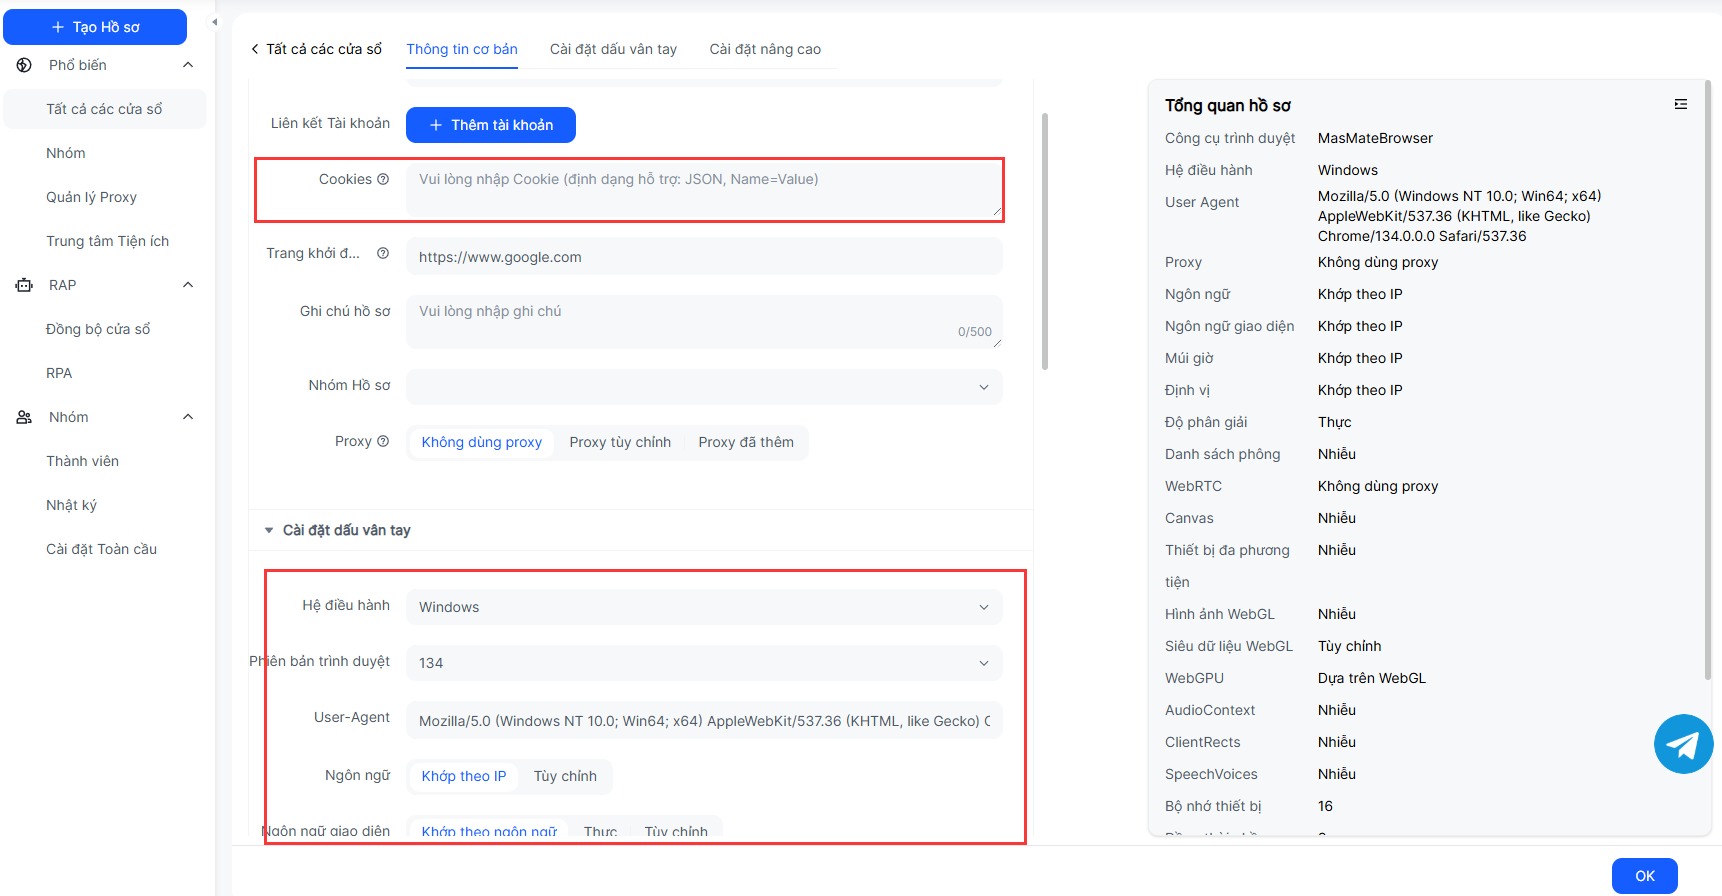1722x896 pixels.
Task: Select the 'Proxy tùy chỉnh' option
Action: pyautogui.click(x=620, y=442)
